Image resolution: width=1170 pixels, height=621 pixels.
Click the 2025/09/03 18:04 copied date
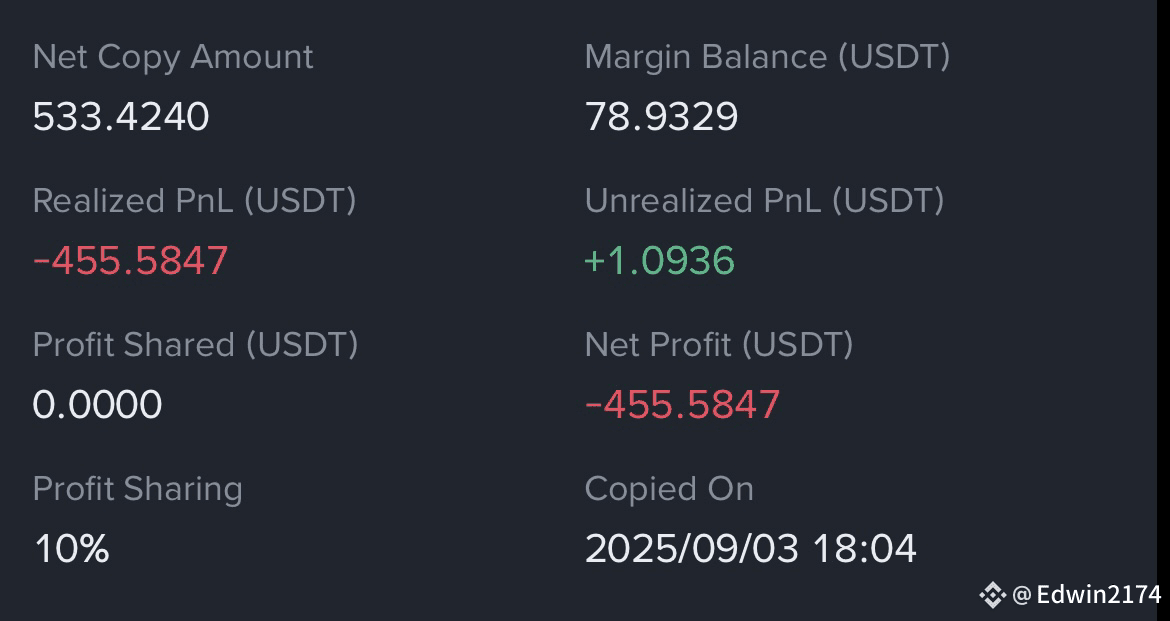[751, 549]
